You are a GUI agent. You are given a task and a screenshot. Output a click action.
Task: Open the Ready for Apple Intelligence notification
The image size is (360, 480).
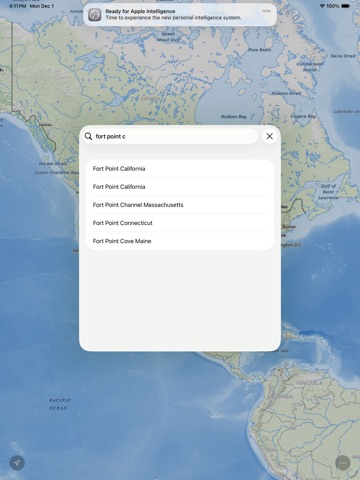click(180, 14)
